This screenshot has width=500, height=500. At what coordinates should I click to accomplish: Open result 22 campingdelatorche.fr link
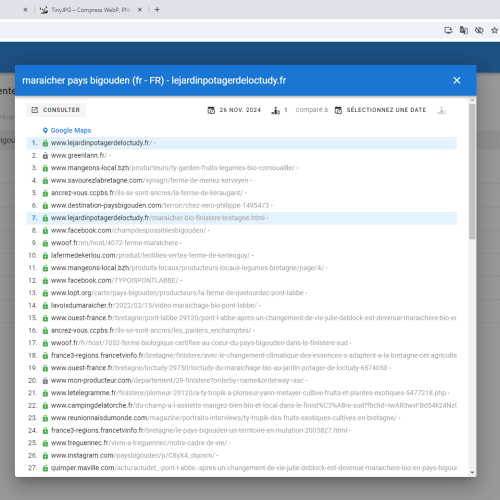click(254, 405)
